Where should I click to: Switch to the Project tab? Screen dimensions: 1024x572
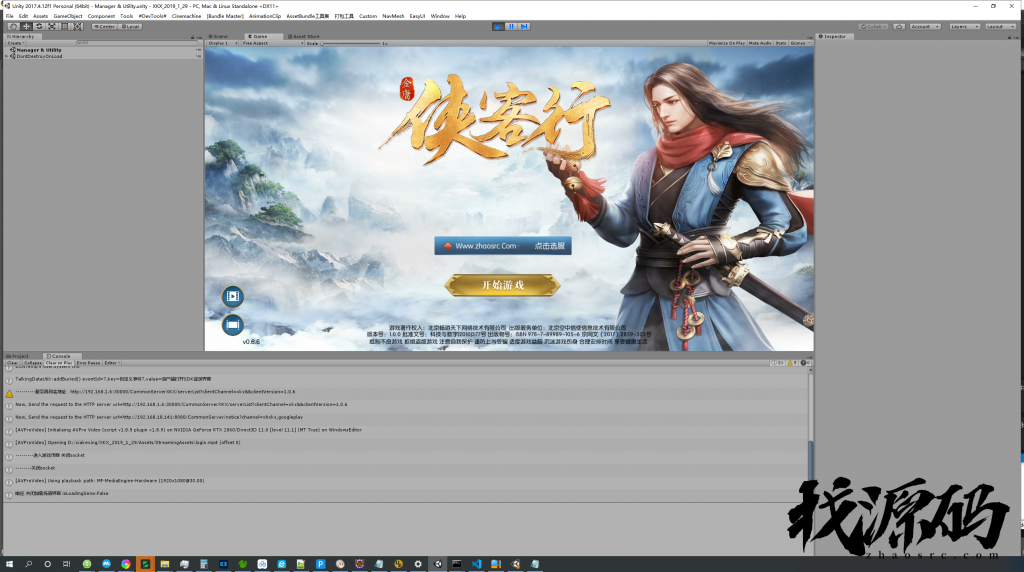tap(18, 357)
